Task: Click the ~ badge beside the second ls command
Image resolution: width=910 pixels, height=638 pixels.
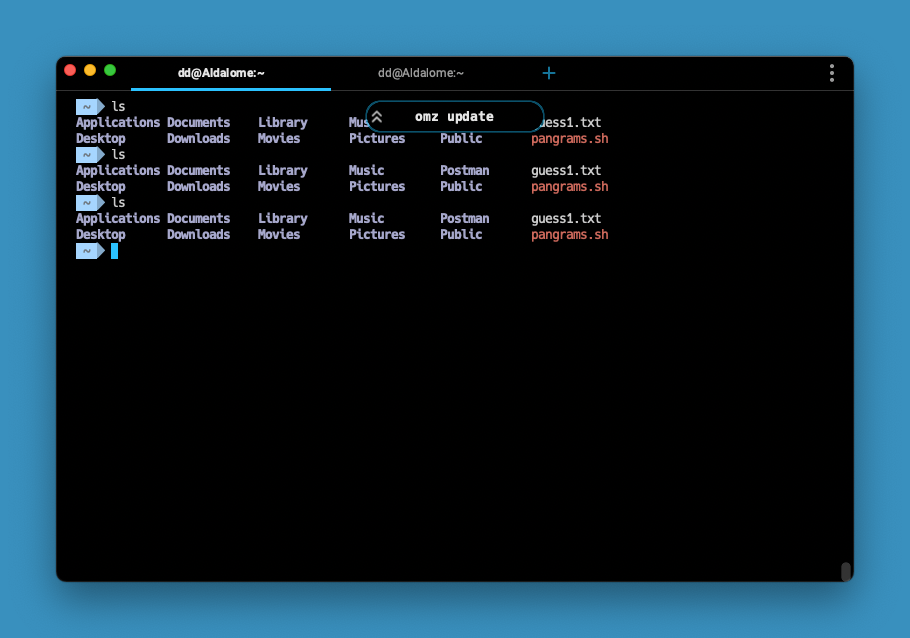Action: 88,154
